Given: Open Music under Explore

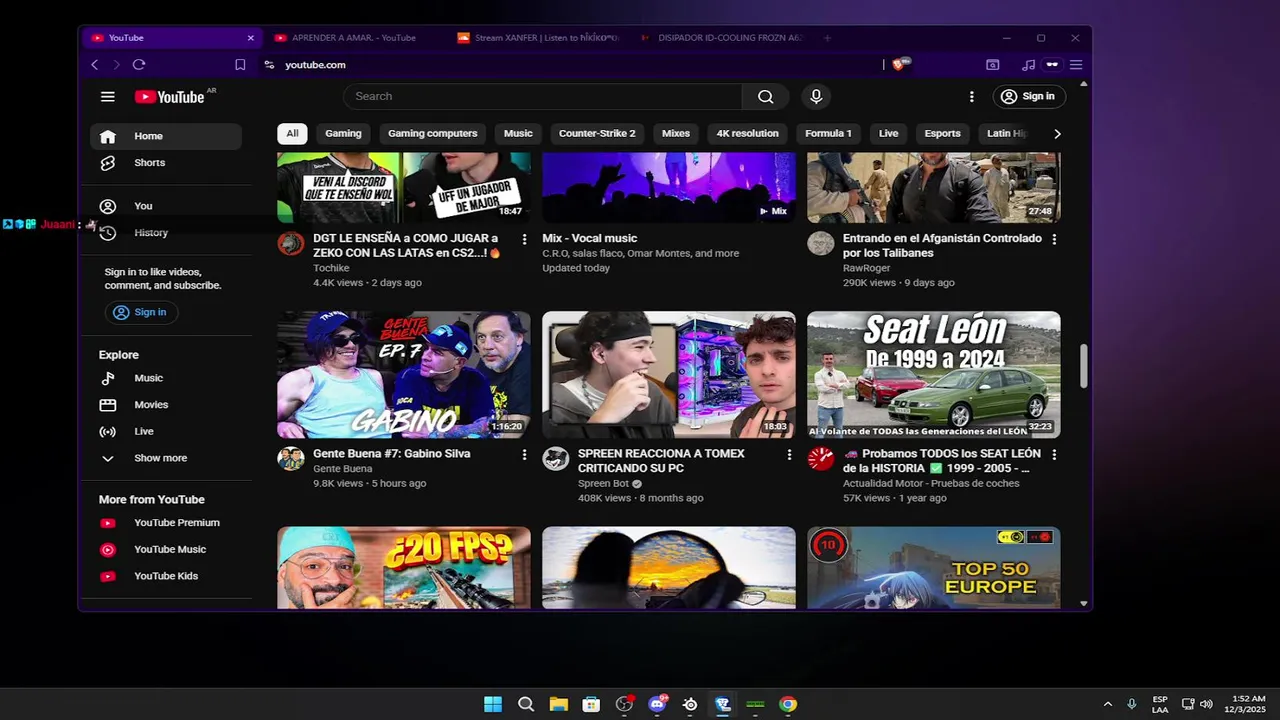Looking at the screenshot, I should coord(166,379).
